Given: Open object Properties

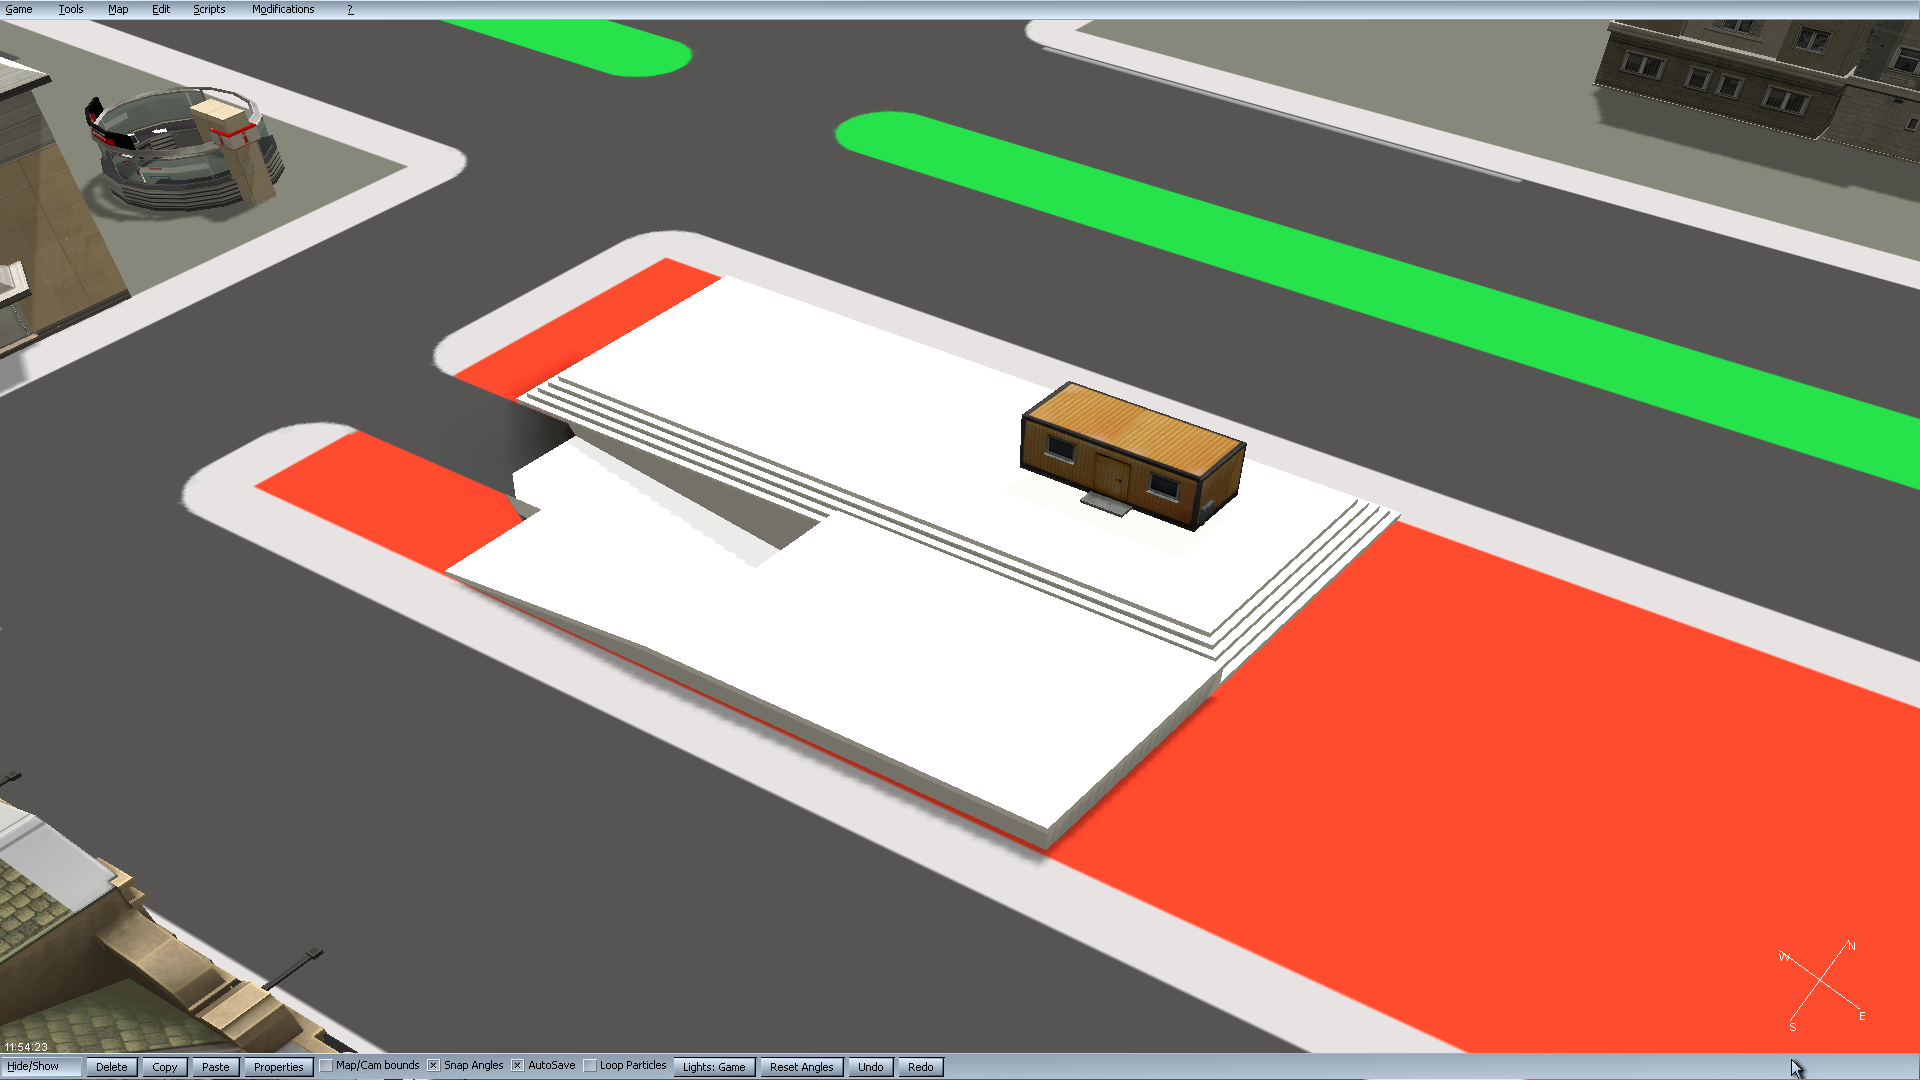Looking at the screenshot, I should pos(278,1067).
